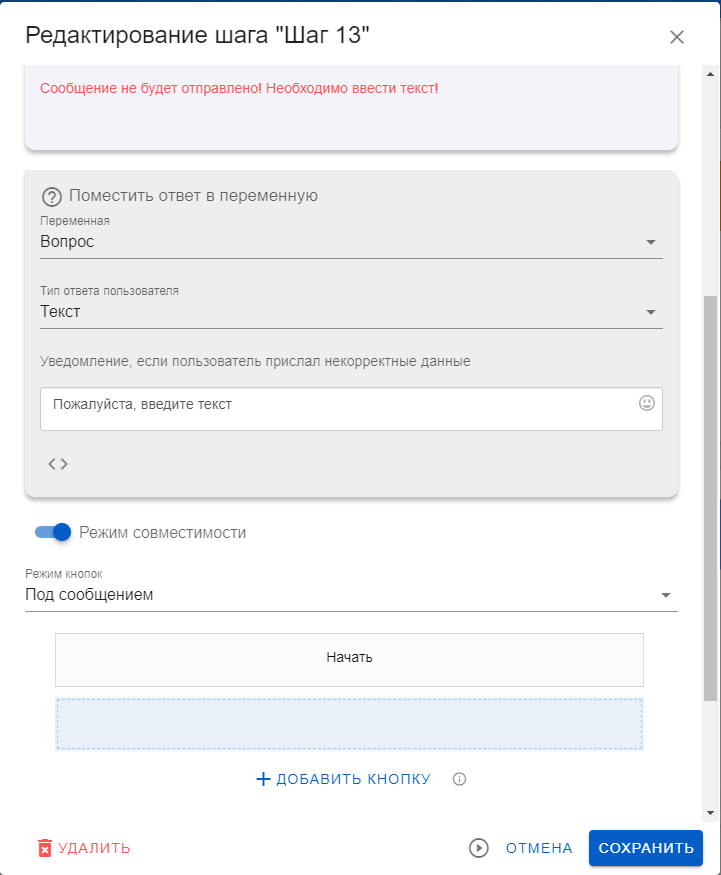Click the red trash delete icon
The width and height of the screenshot is (721, 875).
[44, 848]
